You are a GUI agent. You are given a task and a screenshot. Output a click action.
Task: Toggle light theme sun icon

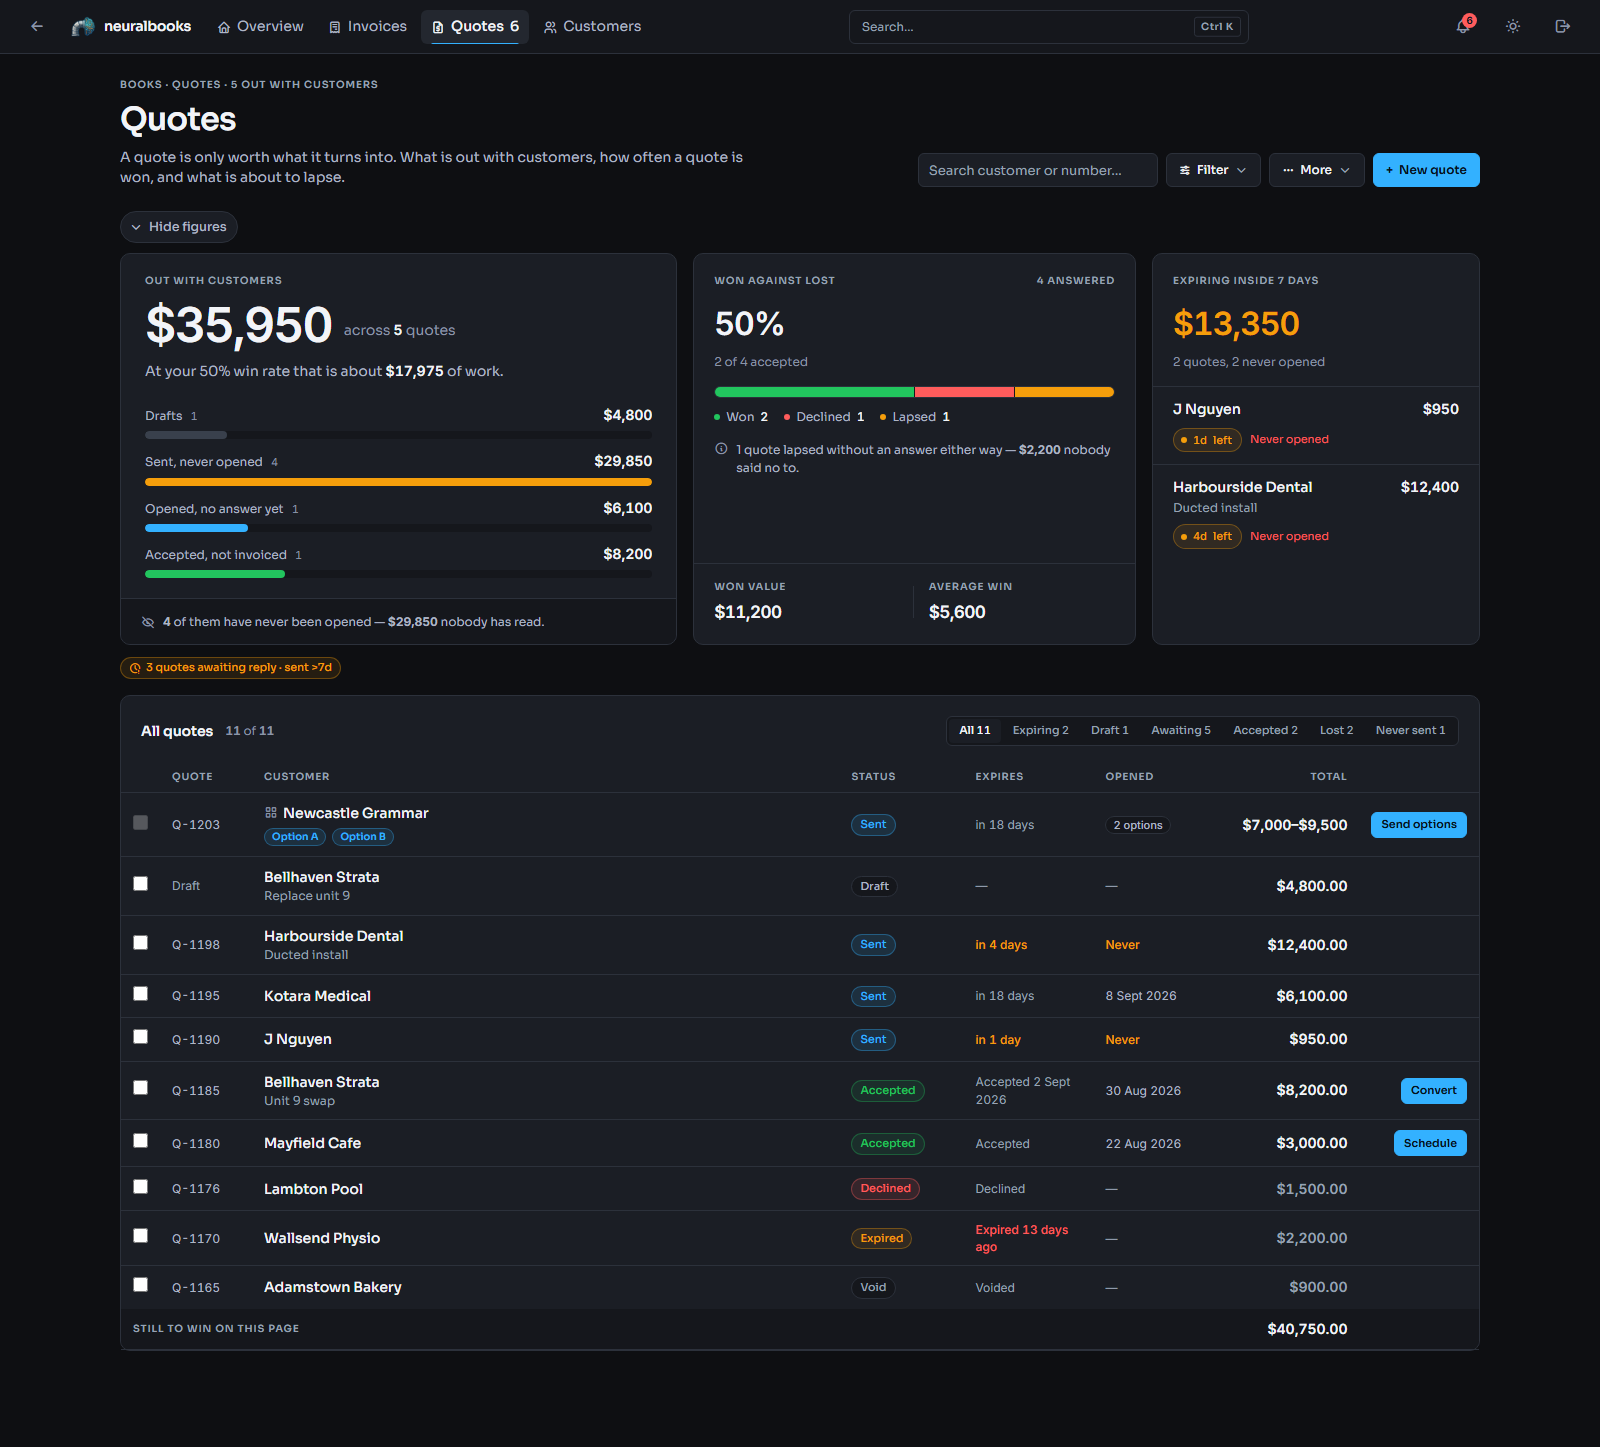[1513, 26]
